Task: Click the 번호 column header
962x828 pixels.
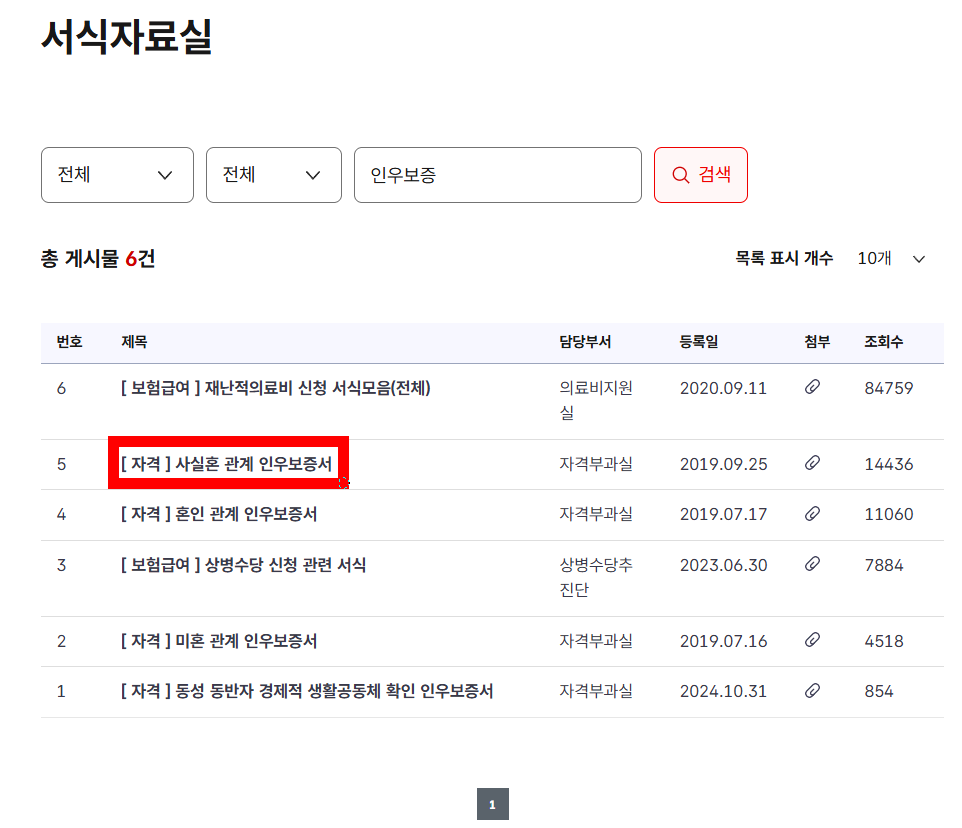Action: (69, 342)
